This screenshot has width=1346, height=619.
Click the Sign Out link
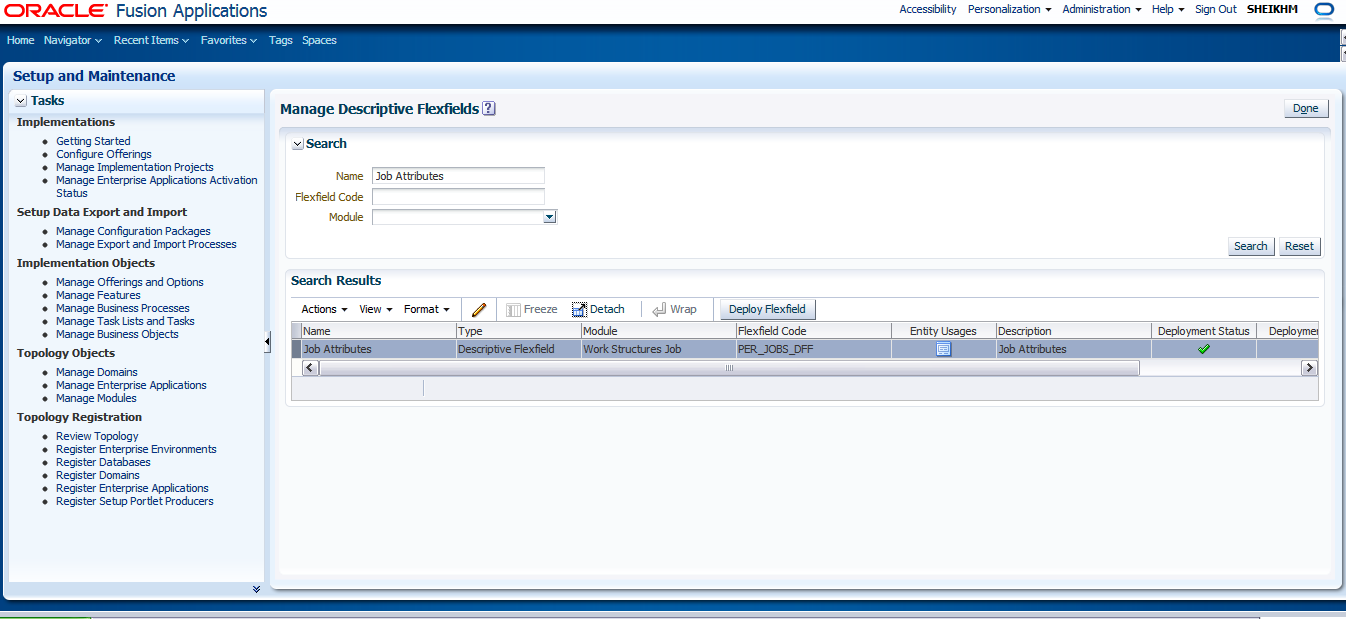(x=1215, y=9)
